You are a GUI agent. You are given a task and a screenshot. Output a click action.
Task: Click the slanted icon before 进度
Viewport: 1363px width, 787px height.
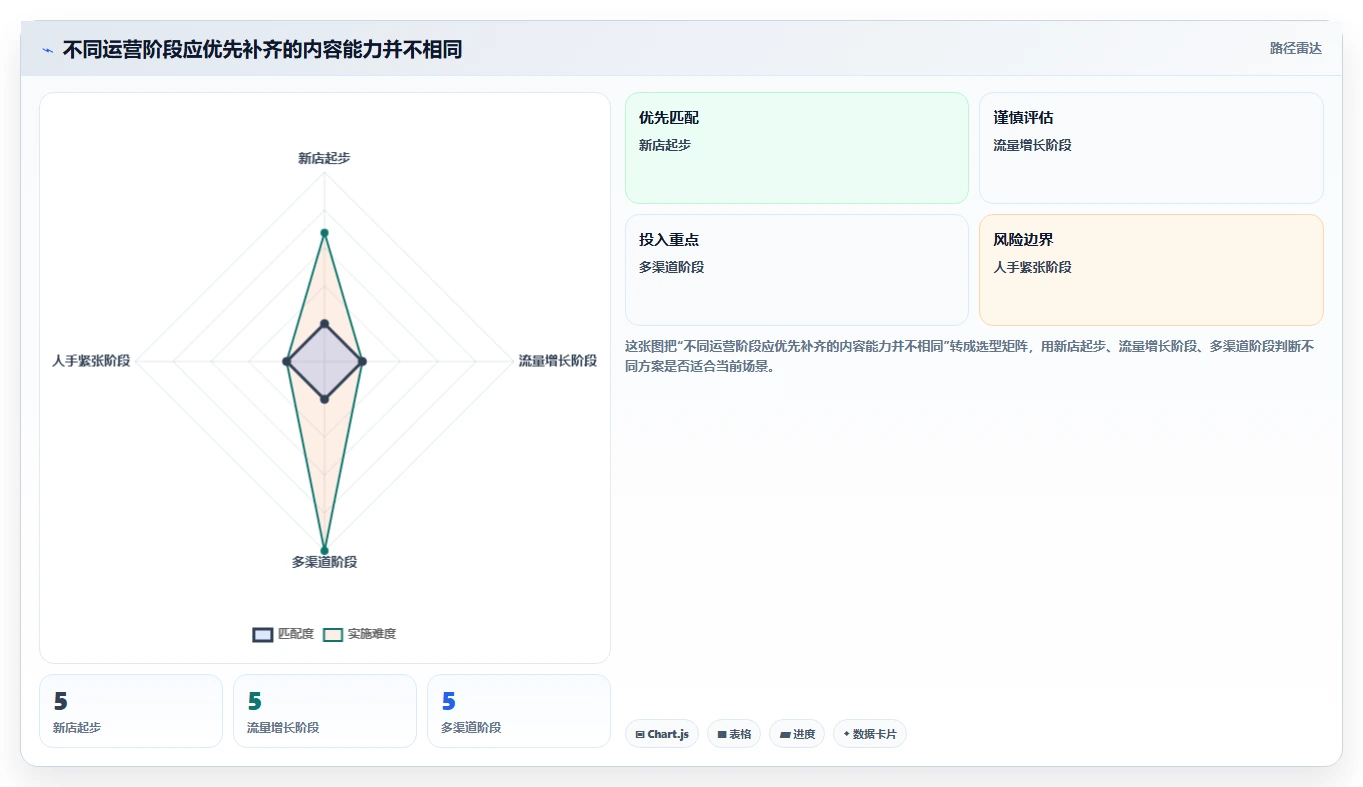coord(786,735)
